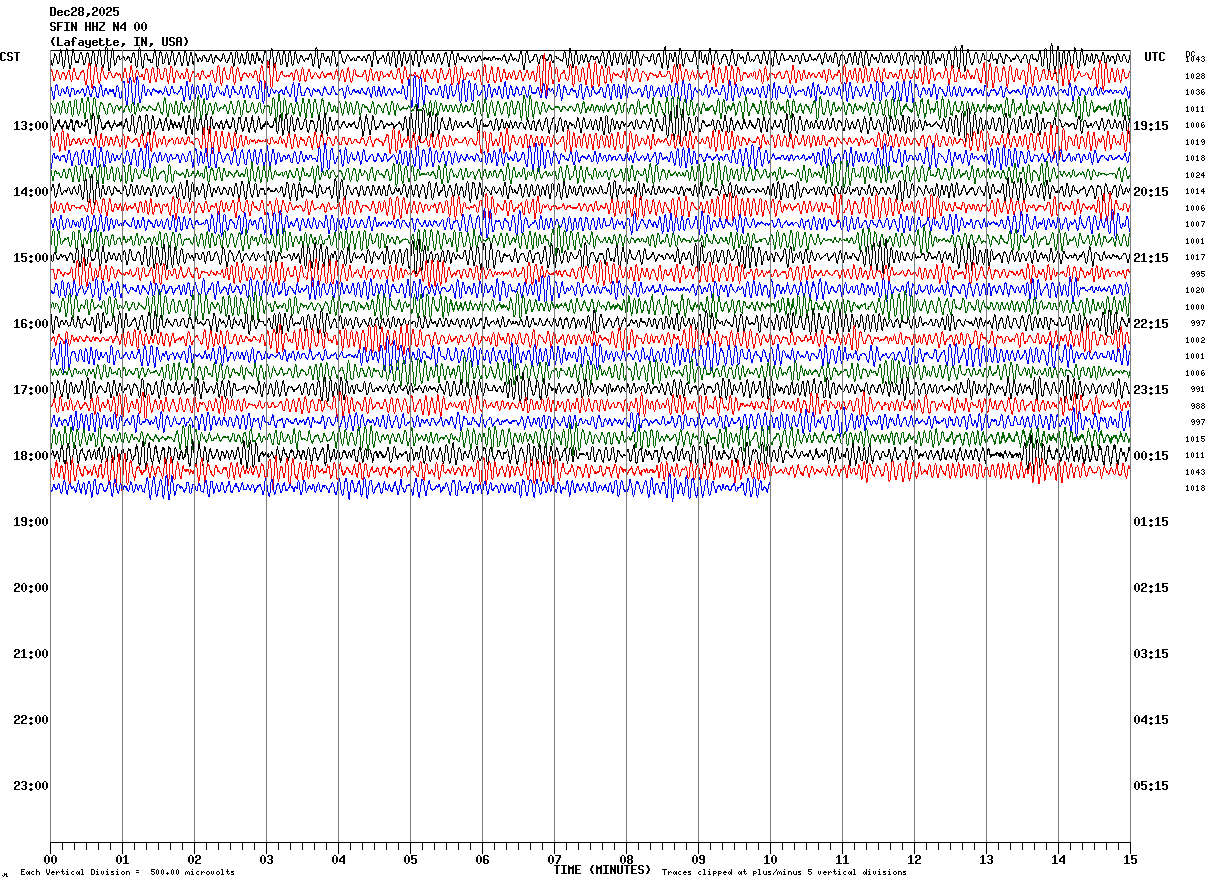This screenshot has width=1210, height=886.
Task: Select the DC offset value 1015
Action: pyautogui.click(x=1195, y=439)
